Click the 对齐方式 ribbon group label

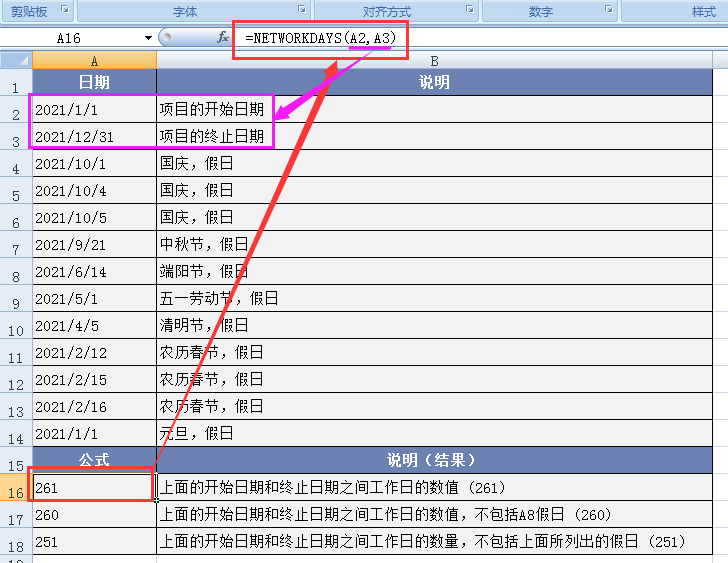[x=387, y=11]
